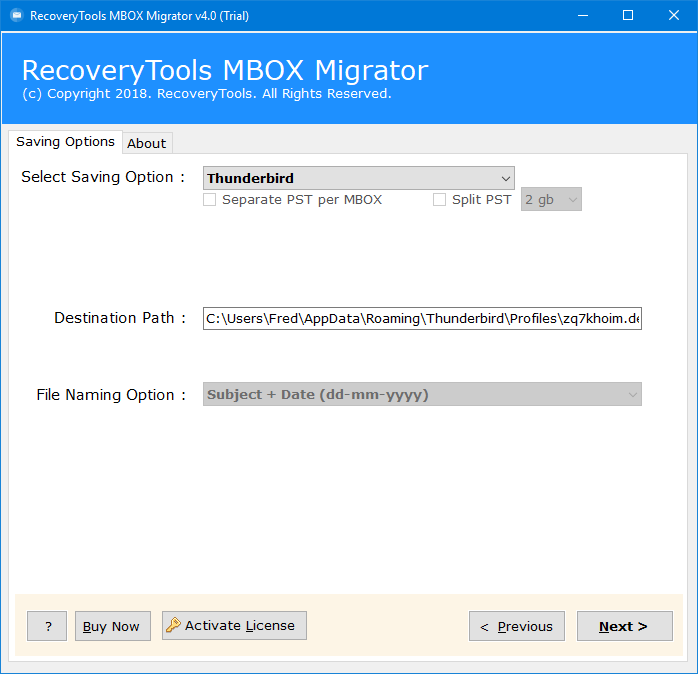Click the Destination Path label
The image size is (698, 674).
[x=120, y=318]
